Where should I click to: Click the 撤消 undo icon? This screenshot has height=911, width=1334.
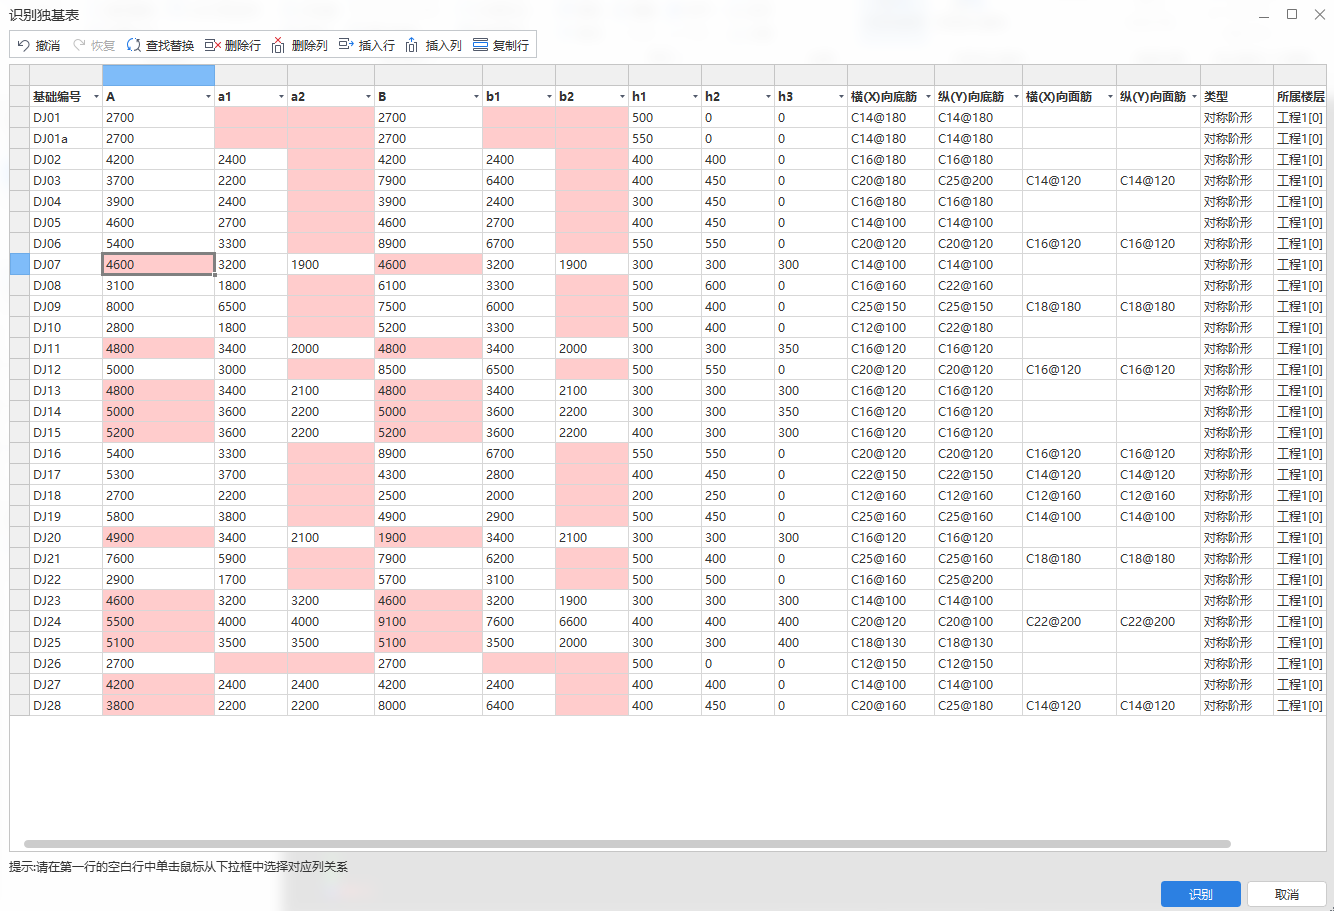(x=24, y=45)
